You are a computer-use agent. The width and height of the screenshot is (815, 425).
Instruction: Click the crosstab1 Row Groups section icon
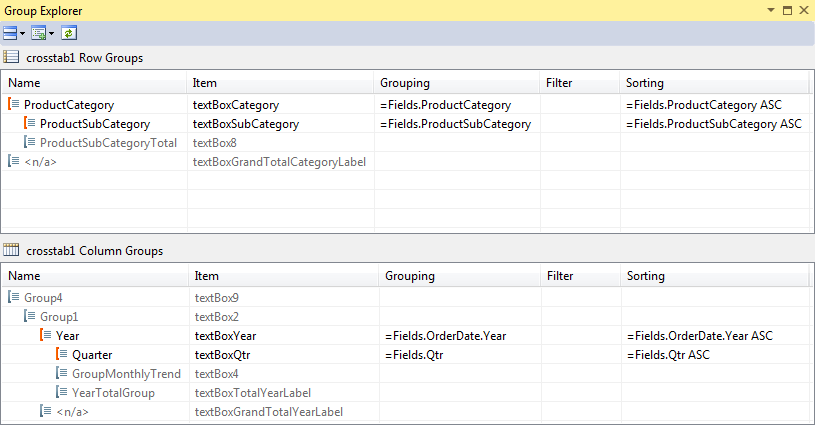point(11,57)
